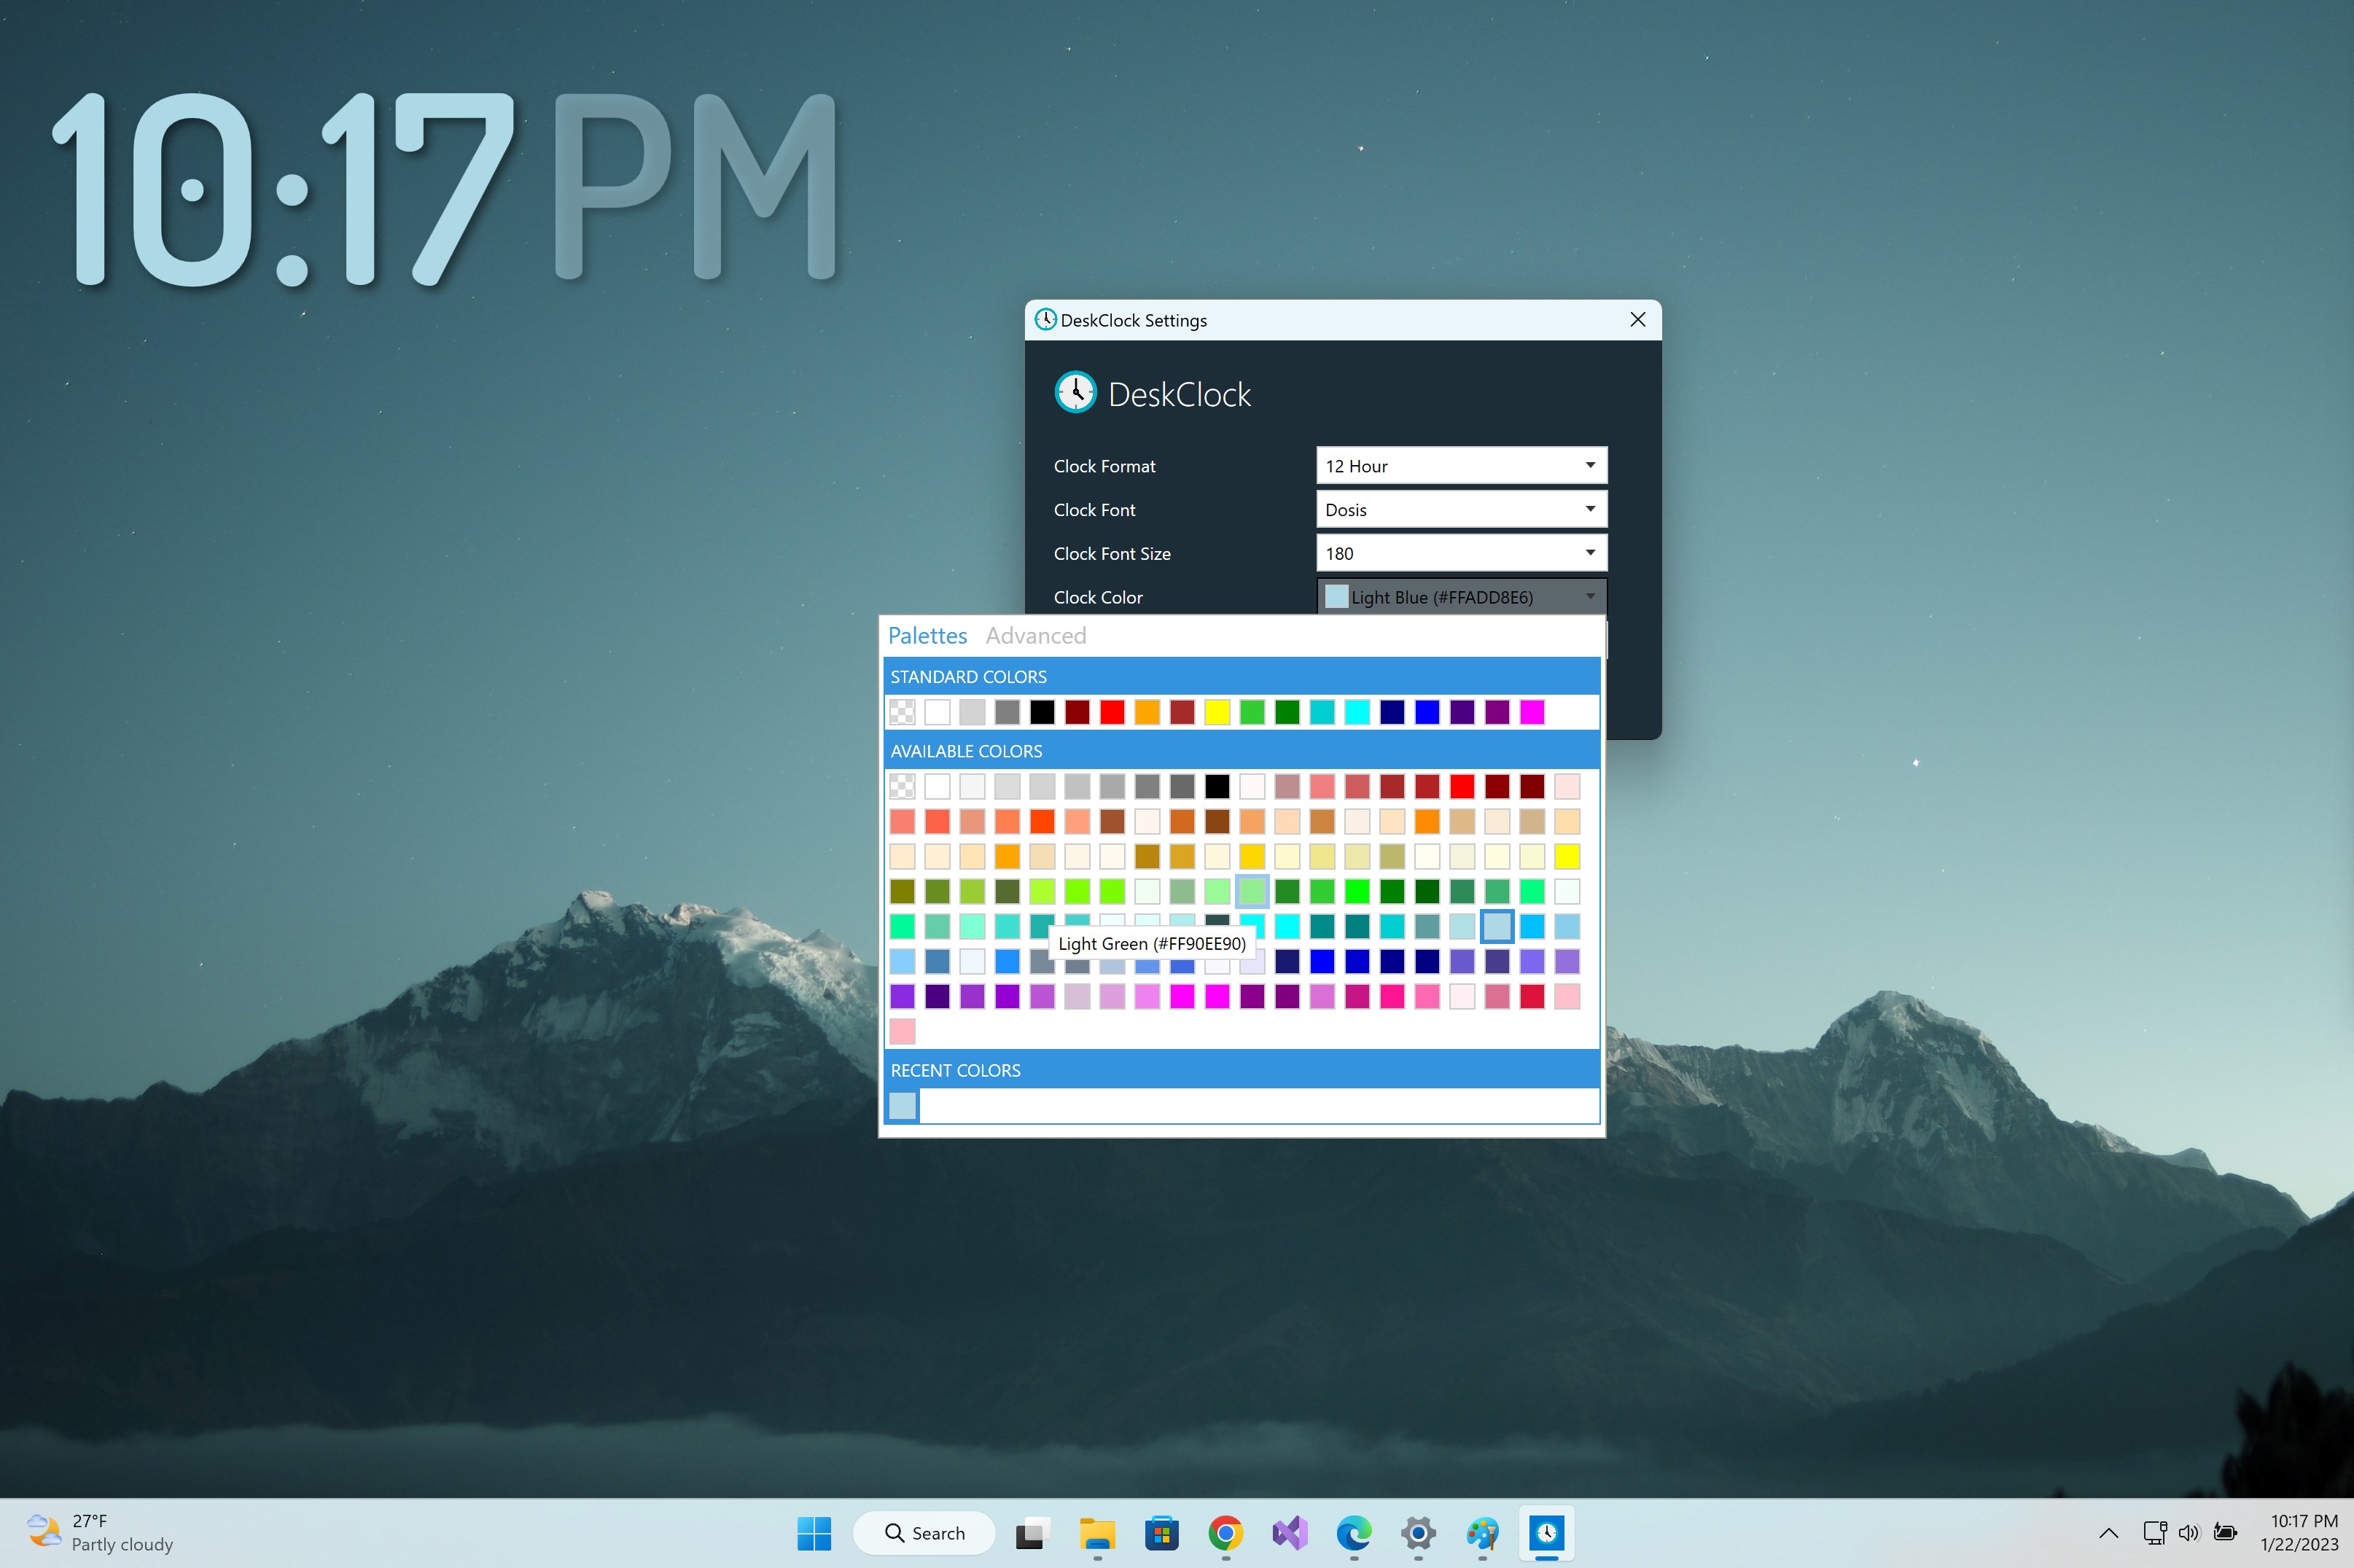This screenshot has width=2354, height=1568.
Task: Open the Clock Color dropdown
Action: pos(1459,596)
